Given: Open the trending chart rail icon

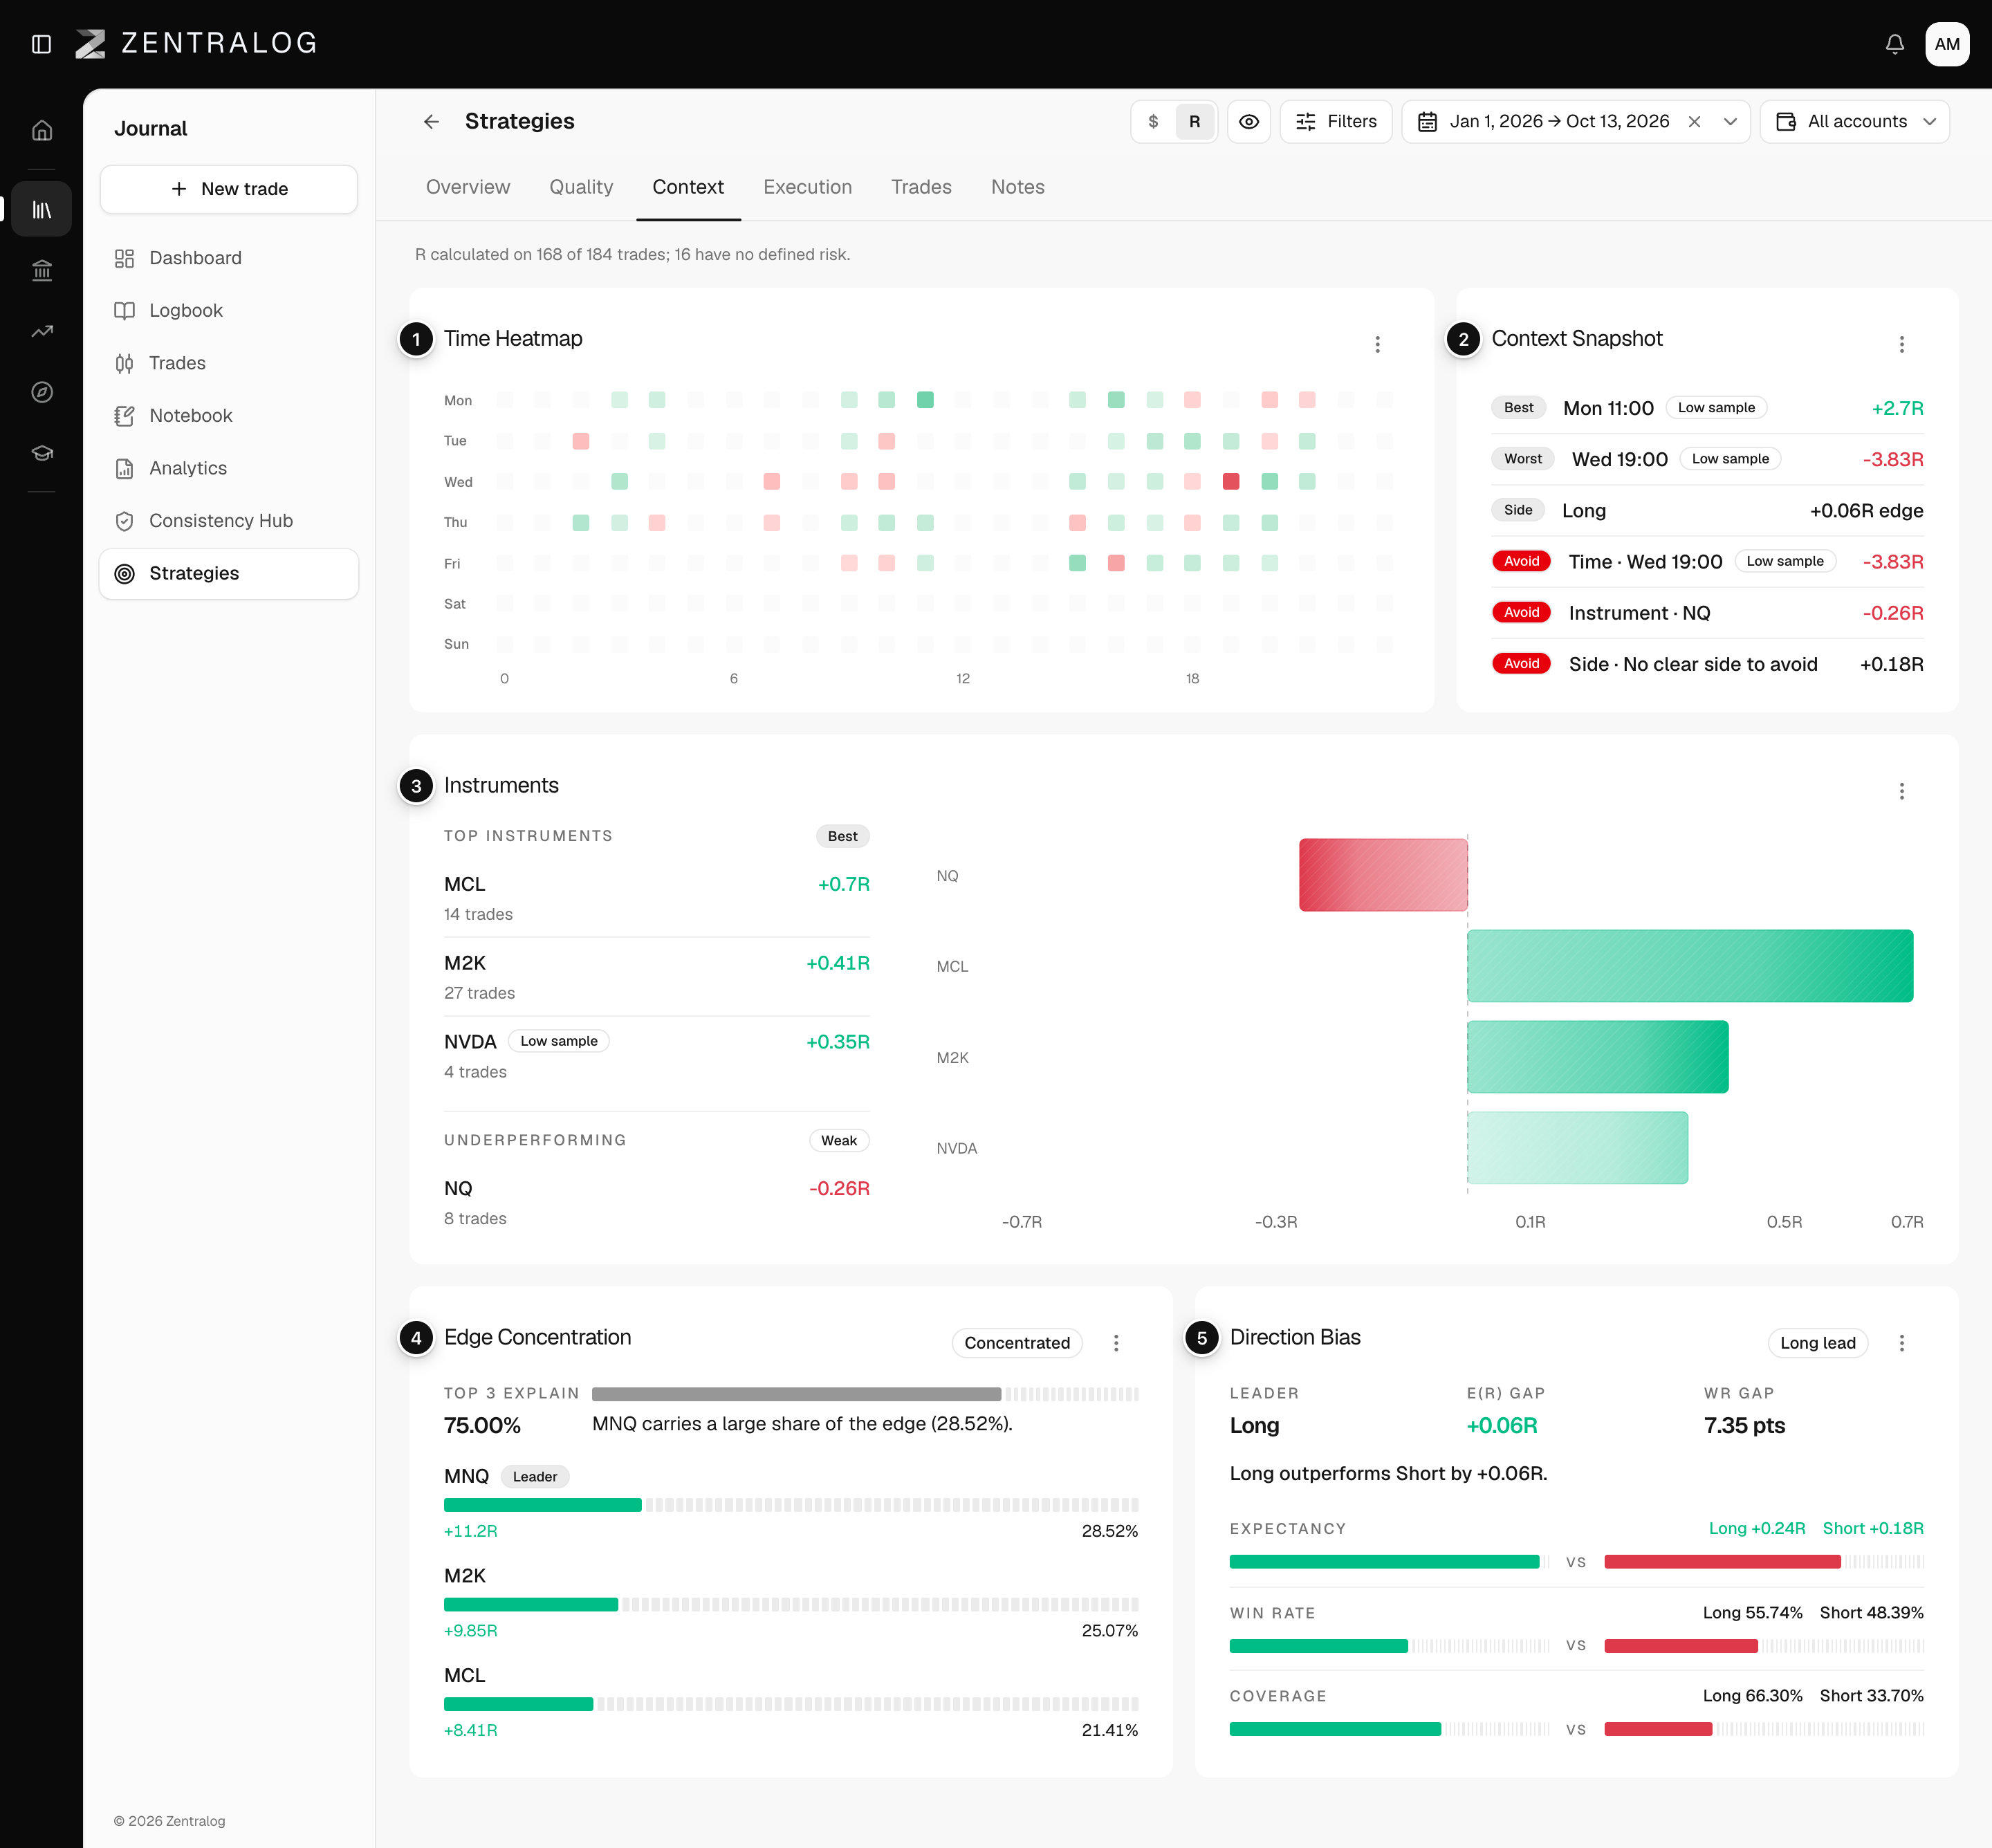Looking at the screenshot, I should 42,331.
